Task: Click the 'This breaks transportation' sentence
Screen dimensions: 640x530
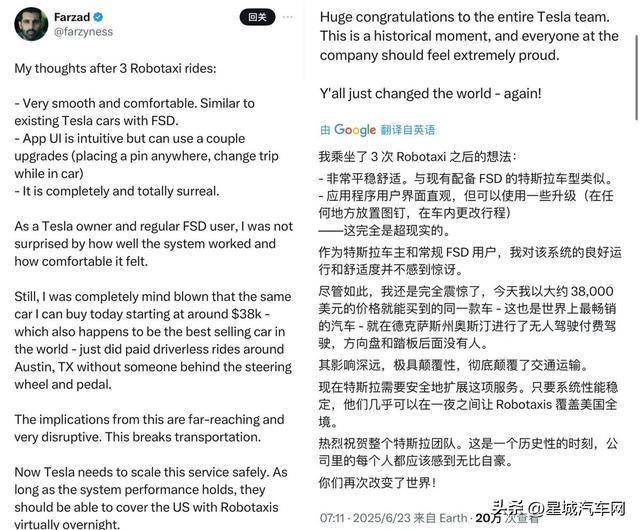Action: [x=183, y=437]
